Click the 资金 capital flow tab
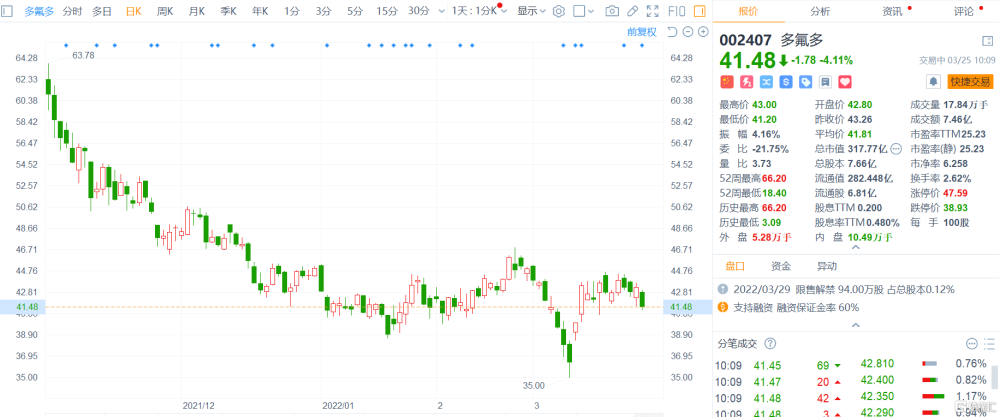This screenshot has height=417, width=1000. 781,266
